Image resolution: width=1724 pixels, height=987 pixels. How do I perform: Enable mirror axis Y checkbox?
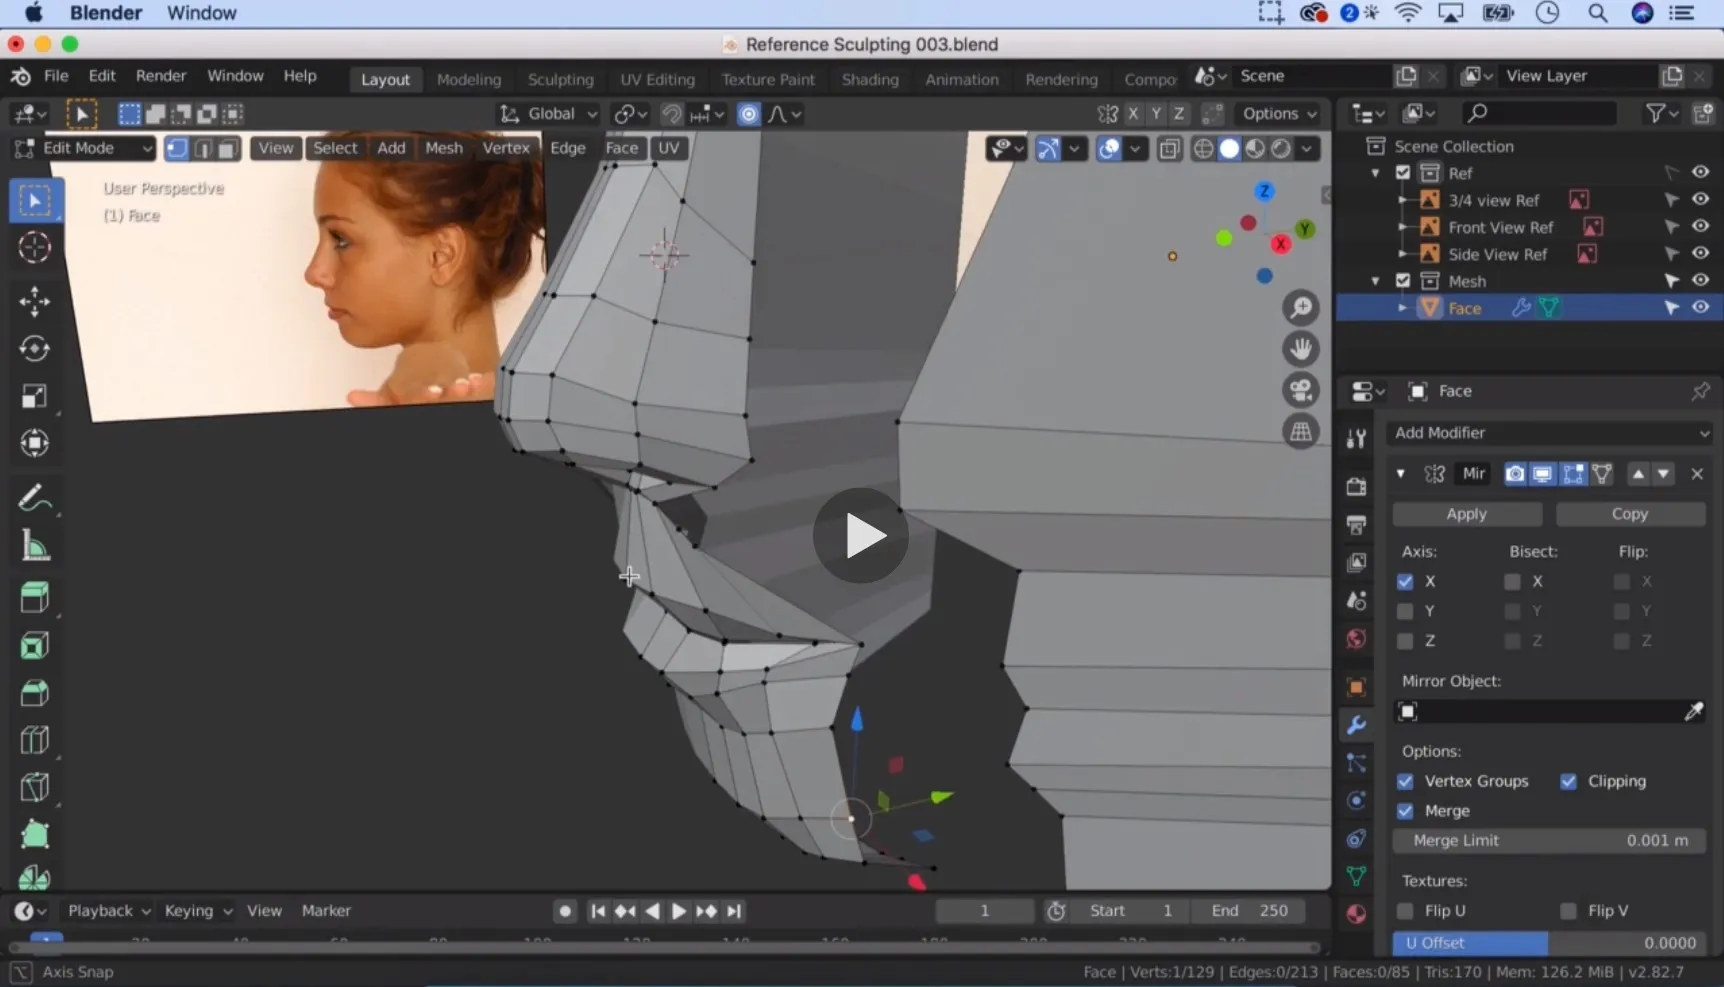1405,611
